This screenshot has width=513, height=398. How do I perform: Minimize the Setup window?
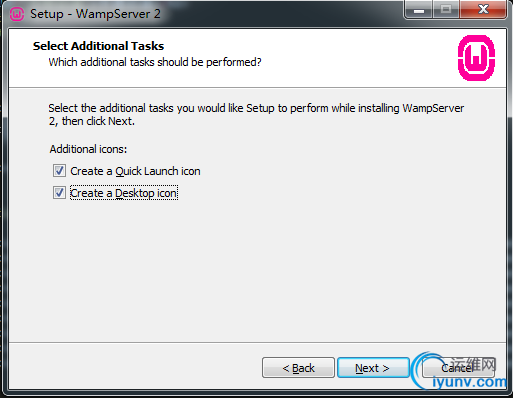tap(419, 10)
